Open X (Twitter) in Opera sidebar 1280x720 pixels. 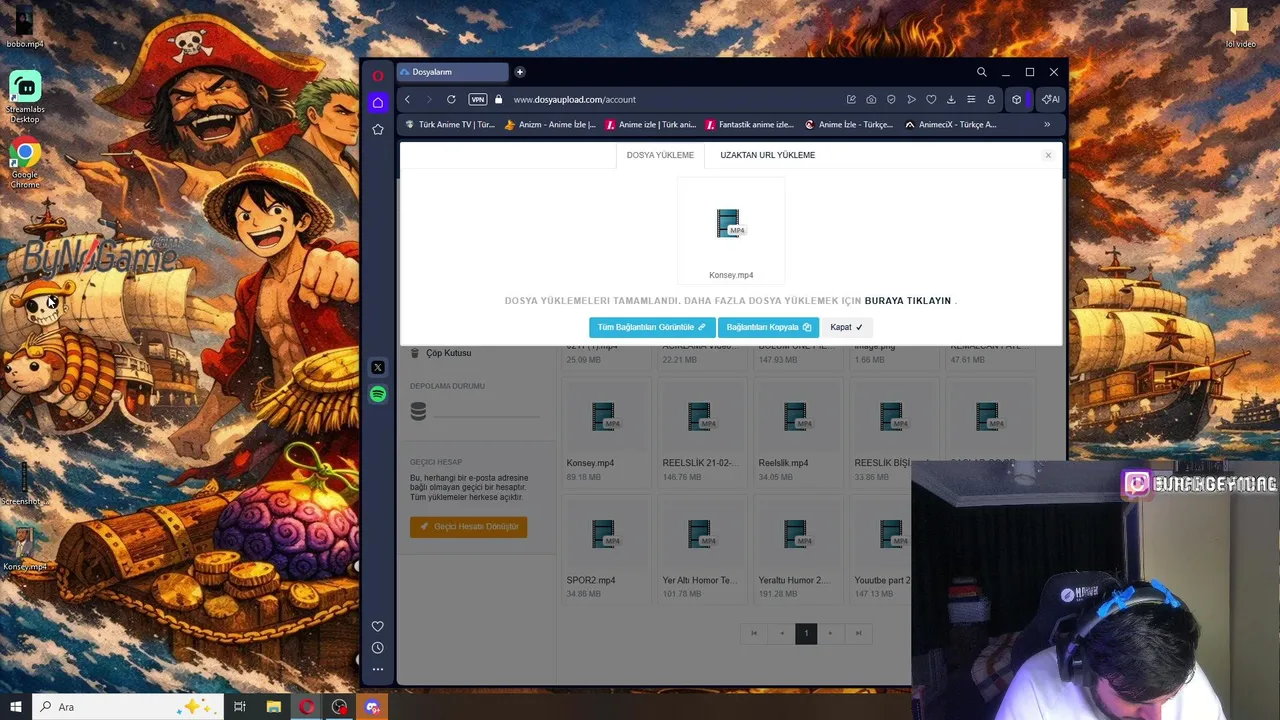click(x=378, y=368)
